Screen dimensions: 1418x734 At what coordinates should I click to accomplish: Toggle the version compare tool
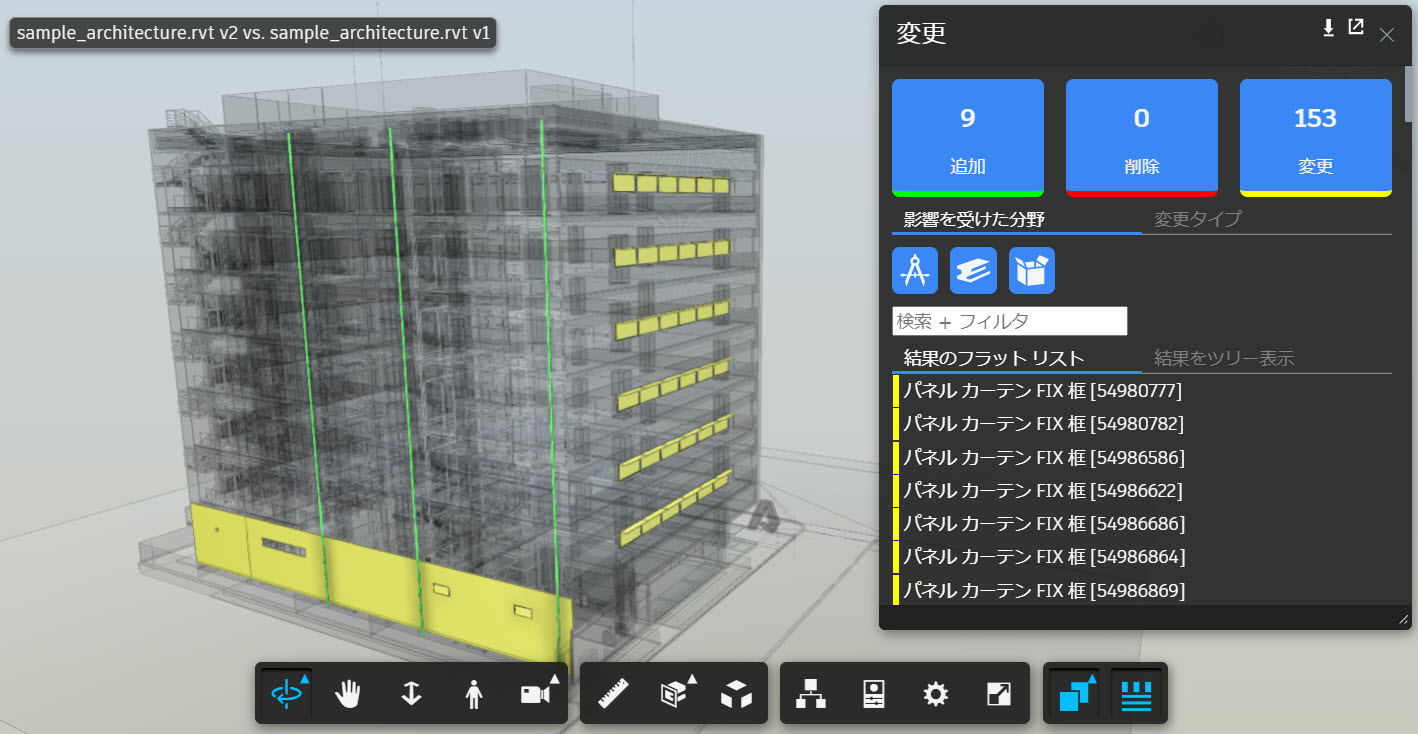click(1074, 693)
